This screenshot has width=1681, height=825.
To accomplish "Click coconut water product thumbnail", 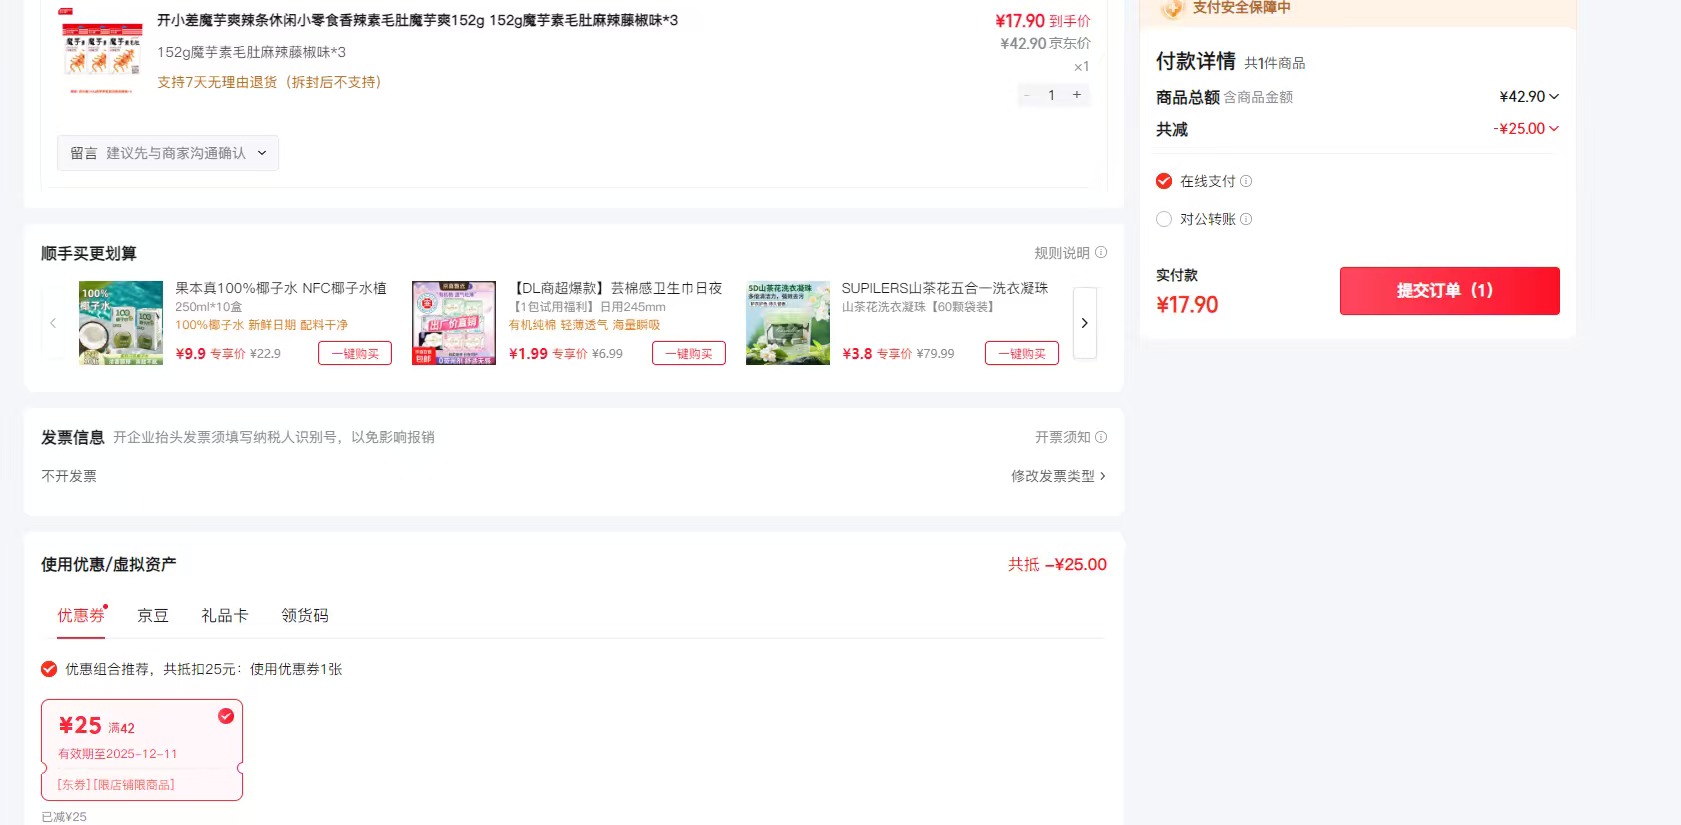I will click(121, 323).
